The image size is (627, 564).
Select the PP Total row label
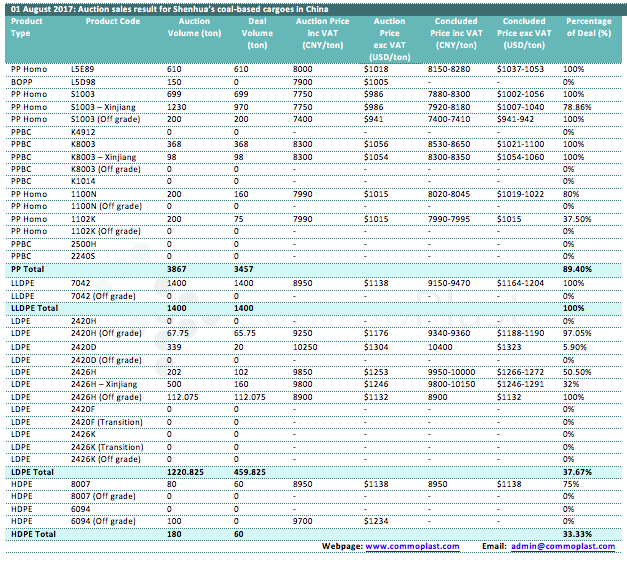pyautogui.click(x=27, y=269)
